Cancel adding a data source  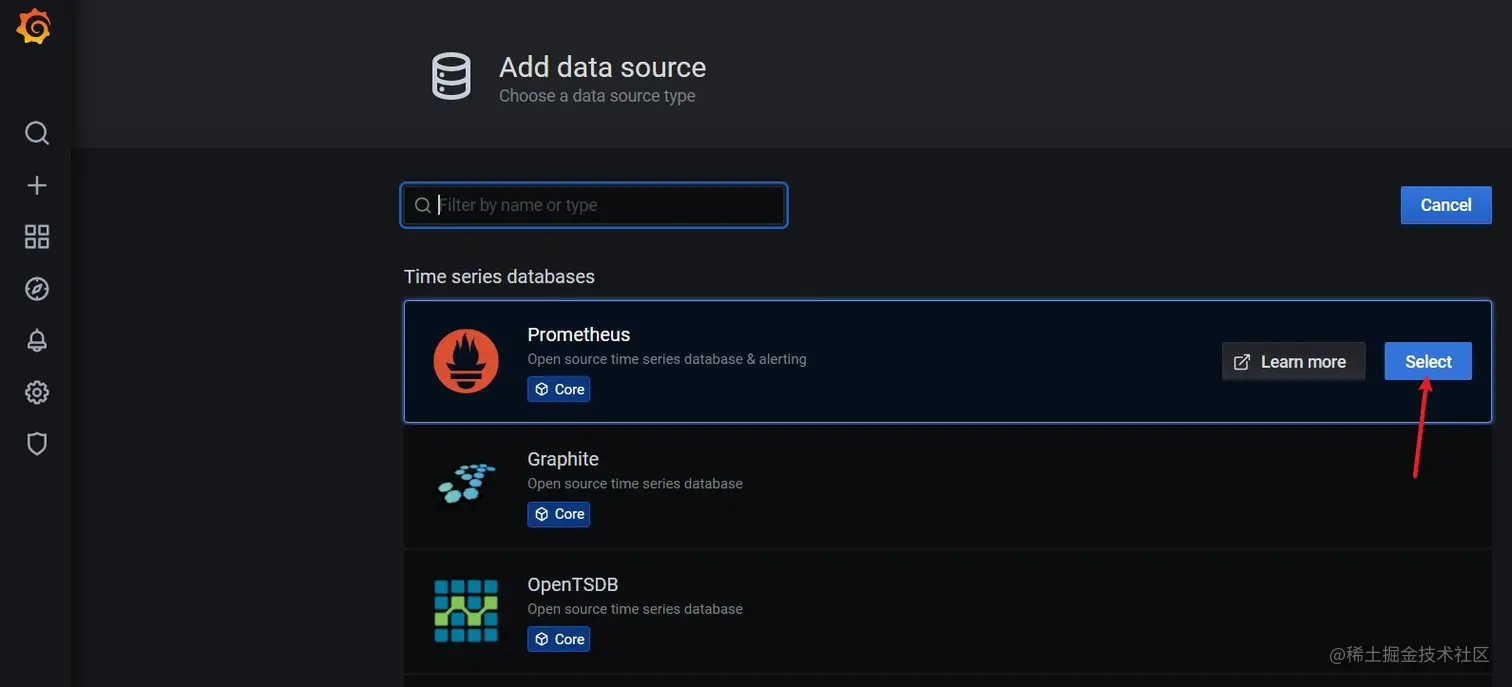point(1446,205)
